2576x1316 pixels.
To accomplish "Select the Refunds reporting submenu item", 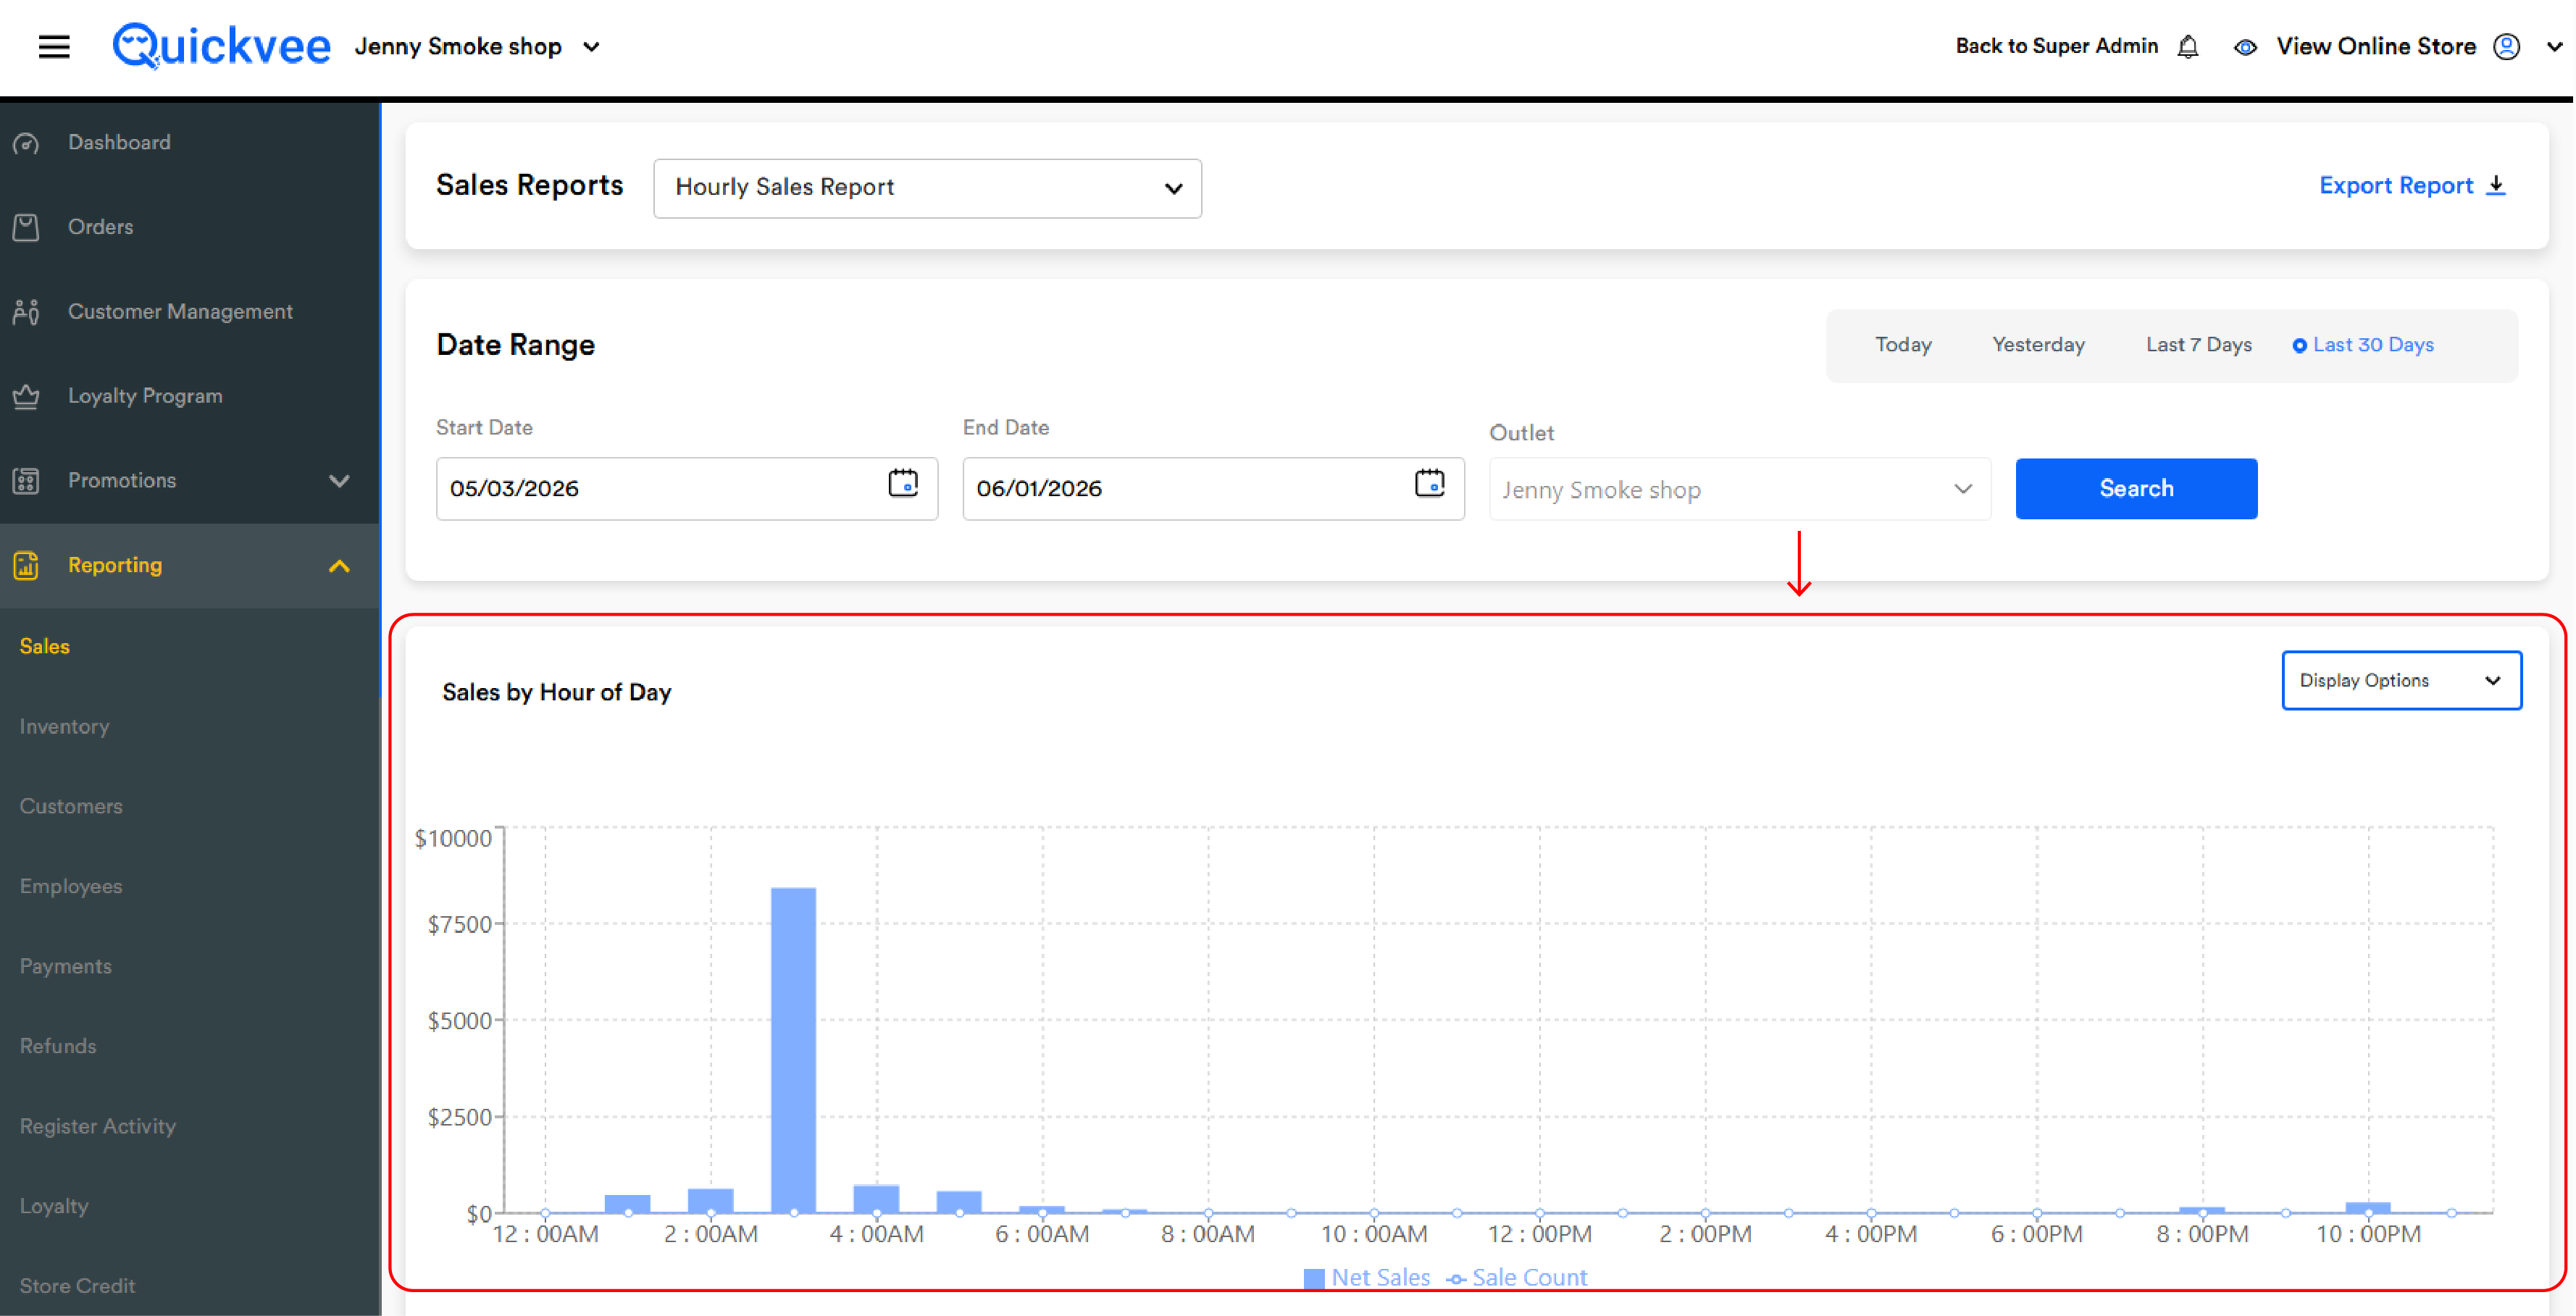I will [58, 1046].
